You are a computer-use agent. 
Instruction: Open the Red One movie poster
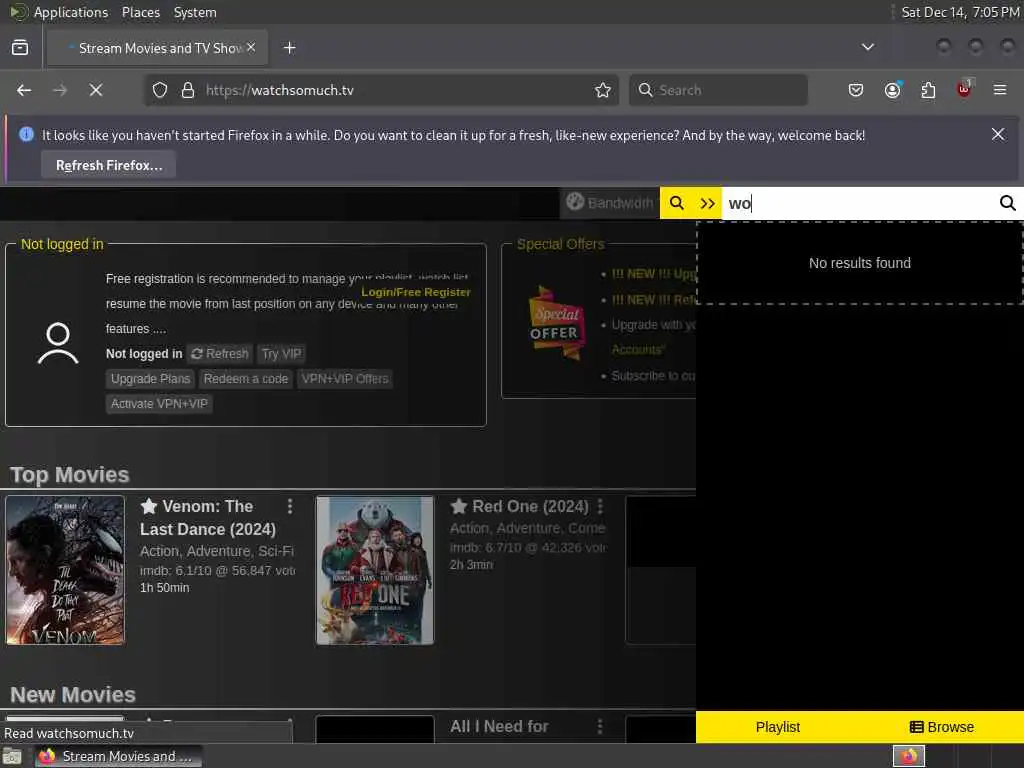point(375,570)
